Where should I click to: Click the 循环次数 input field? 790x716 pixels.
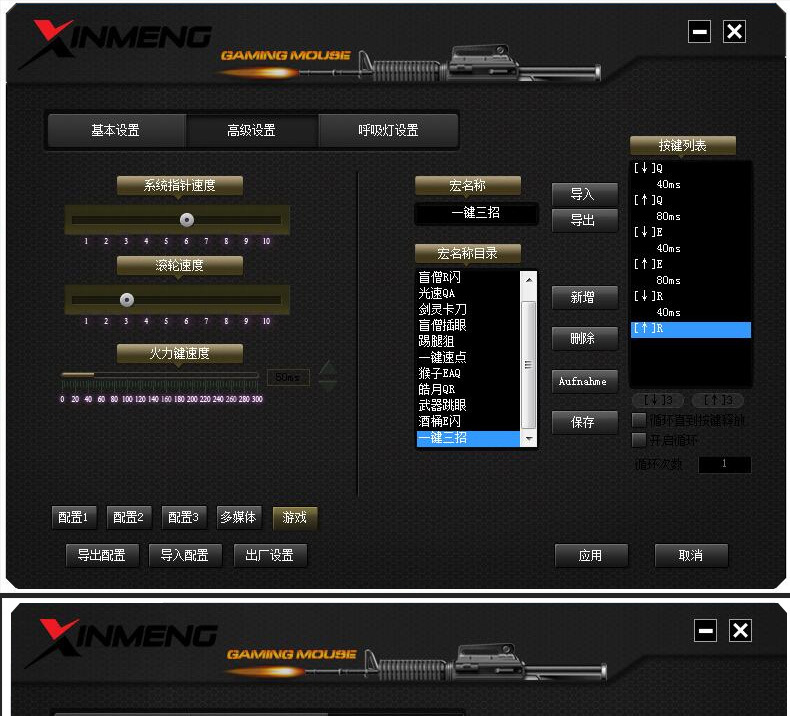(x=725, y=464)
